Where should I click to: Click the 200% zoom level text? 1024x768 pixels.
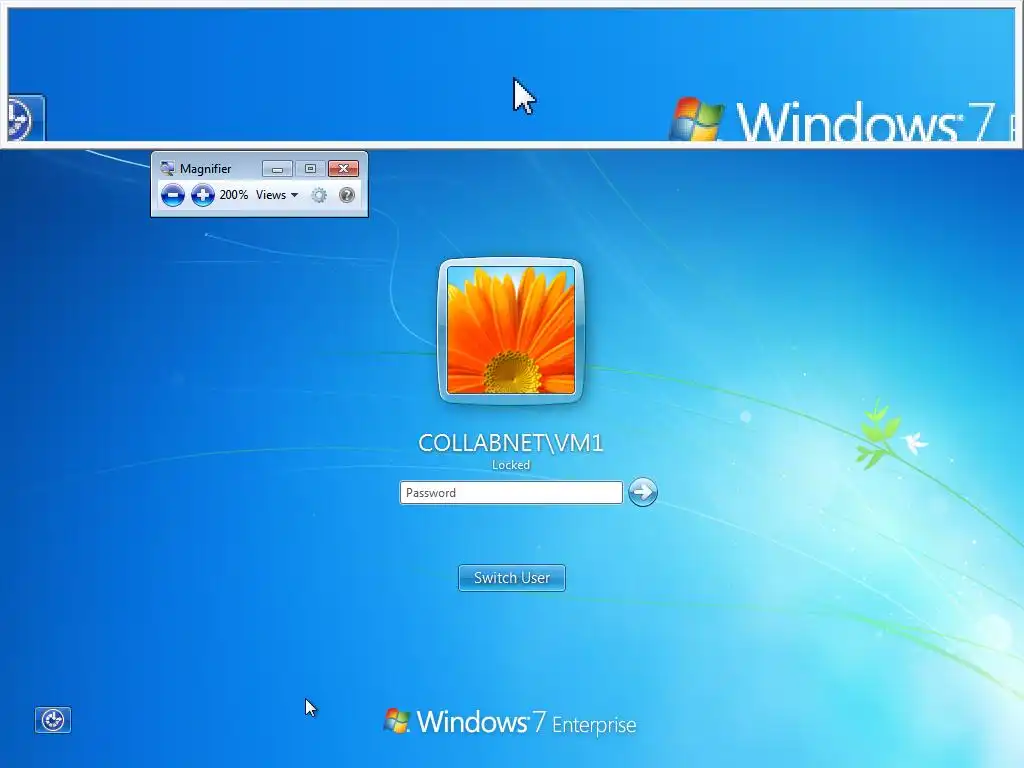coord(234,195)
